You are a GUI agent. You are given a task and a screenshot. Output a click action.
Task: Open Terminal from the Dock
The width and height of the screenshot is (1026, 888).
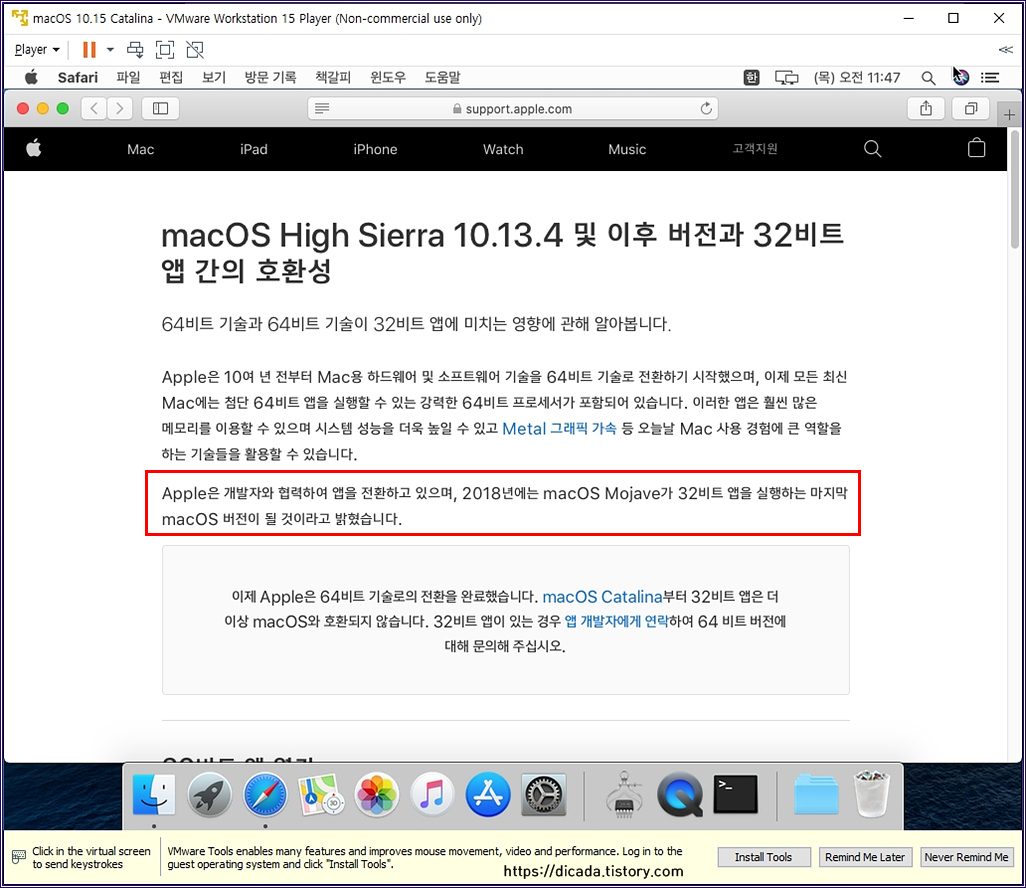[x=735, y=795]
